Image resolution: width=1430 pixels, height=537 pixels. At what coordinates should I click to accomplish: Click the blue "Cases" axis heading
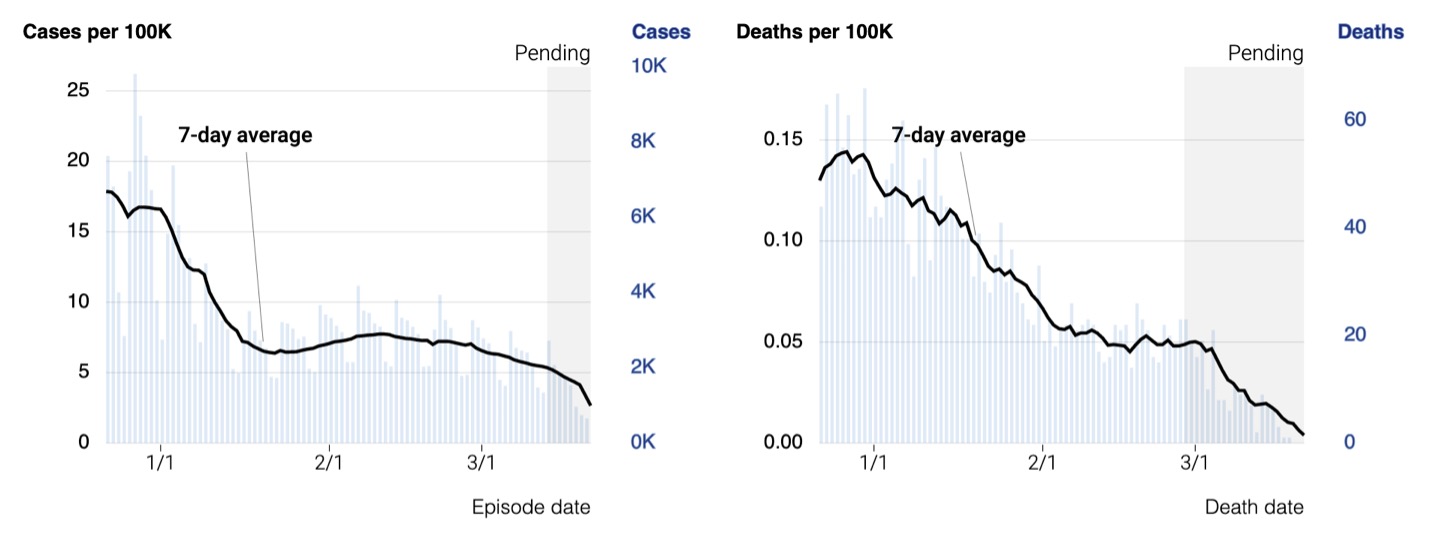pos(661,32)
